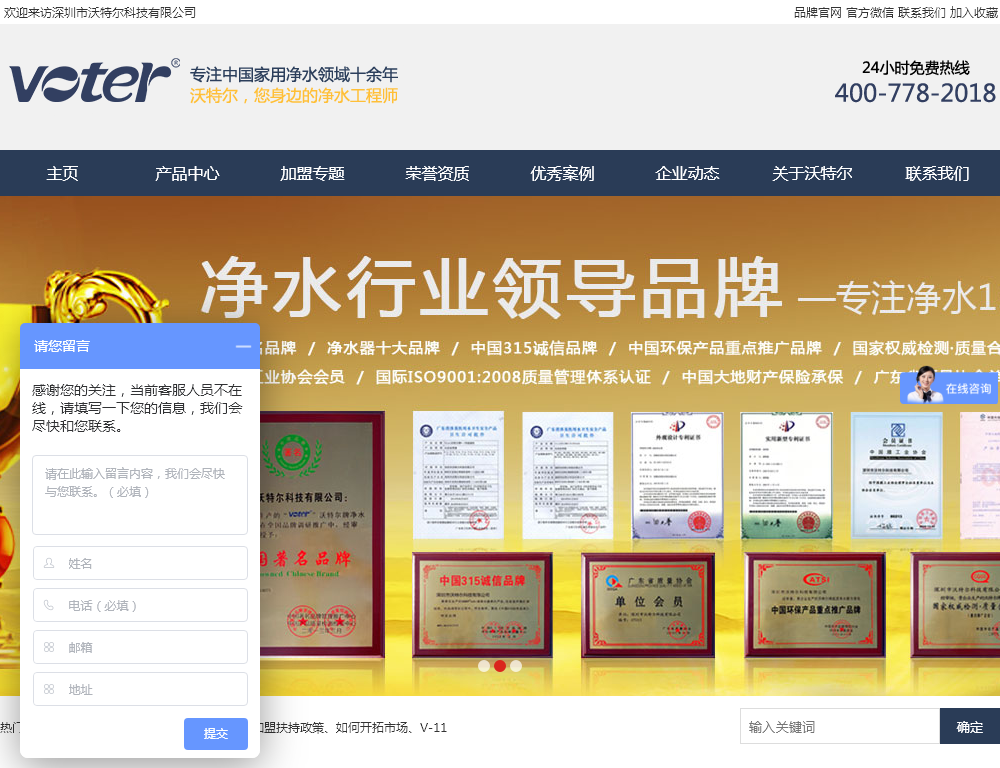The width and height of the screenshot is (1000, 768).
Task: Open 企业动态 menu item
Action: (688, 174)
